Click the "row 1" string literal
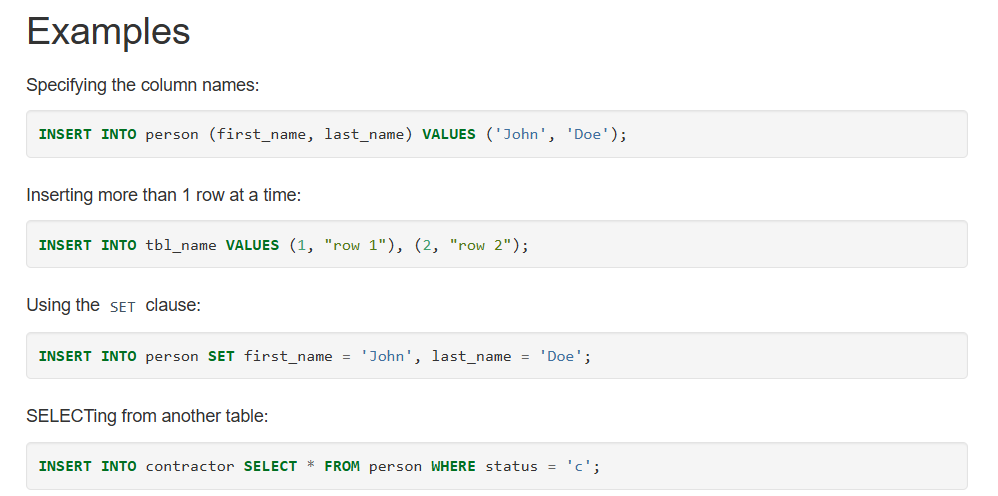The height and width of the screenshot is (496, 998). [x=355, y=245]
